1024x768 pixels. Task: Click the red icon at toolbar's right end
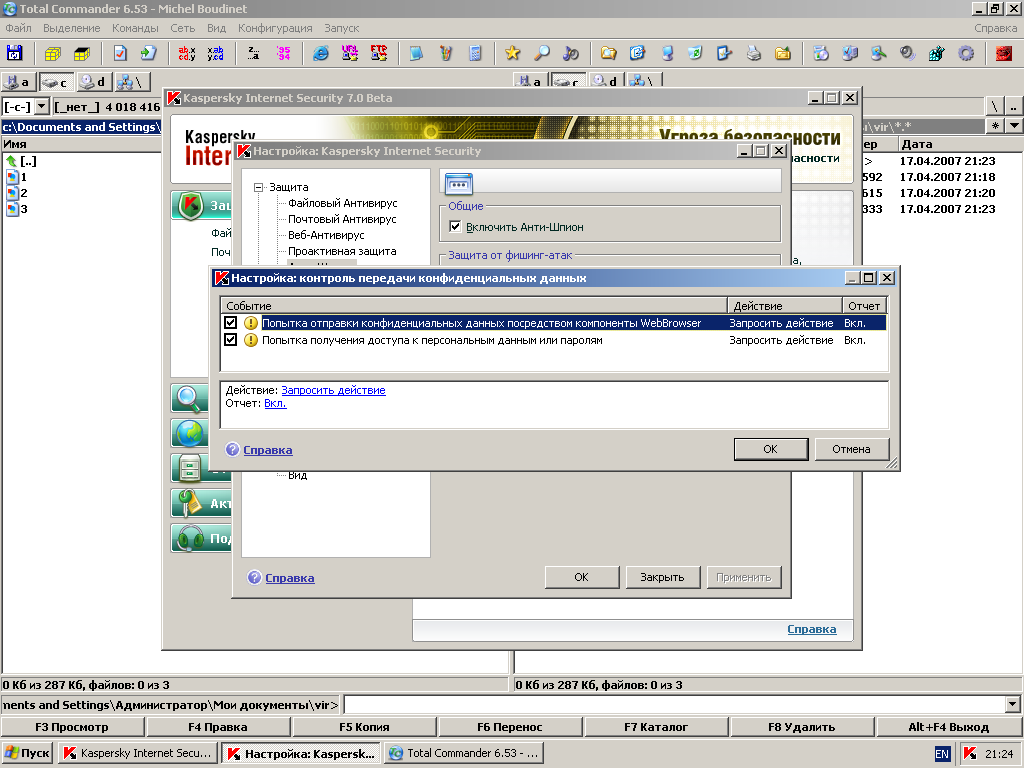pyautogui.click(x=1004, y=53)
